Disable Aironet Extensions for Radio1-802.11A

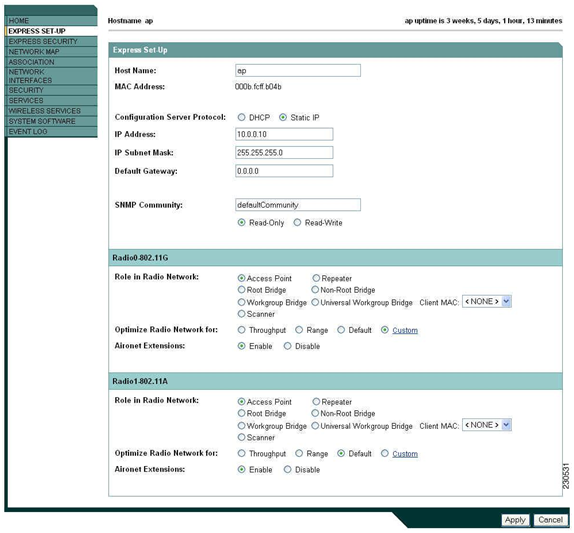tap(288, 469)
